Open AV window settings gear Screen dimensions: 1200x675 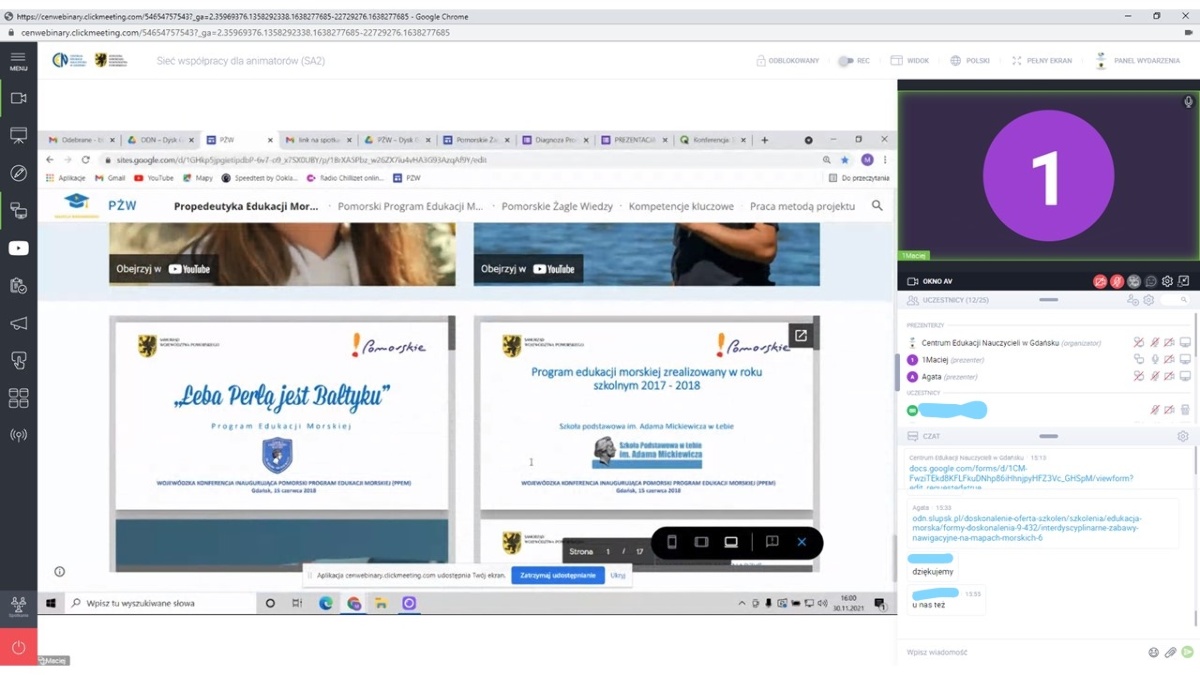(1167, 282)
